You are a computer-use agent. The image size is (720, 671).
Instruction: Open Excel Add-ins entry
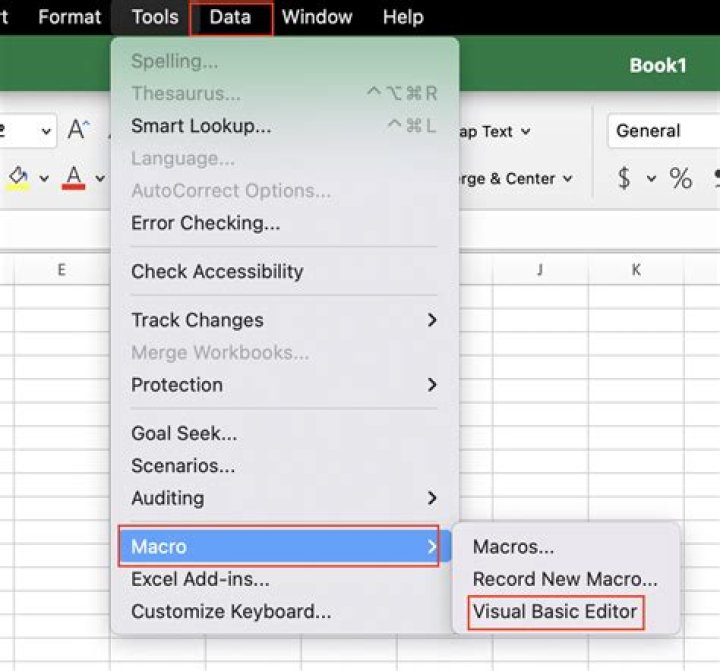[285, 579]
